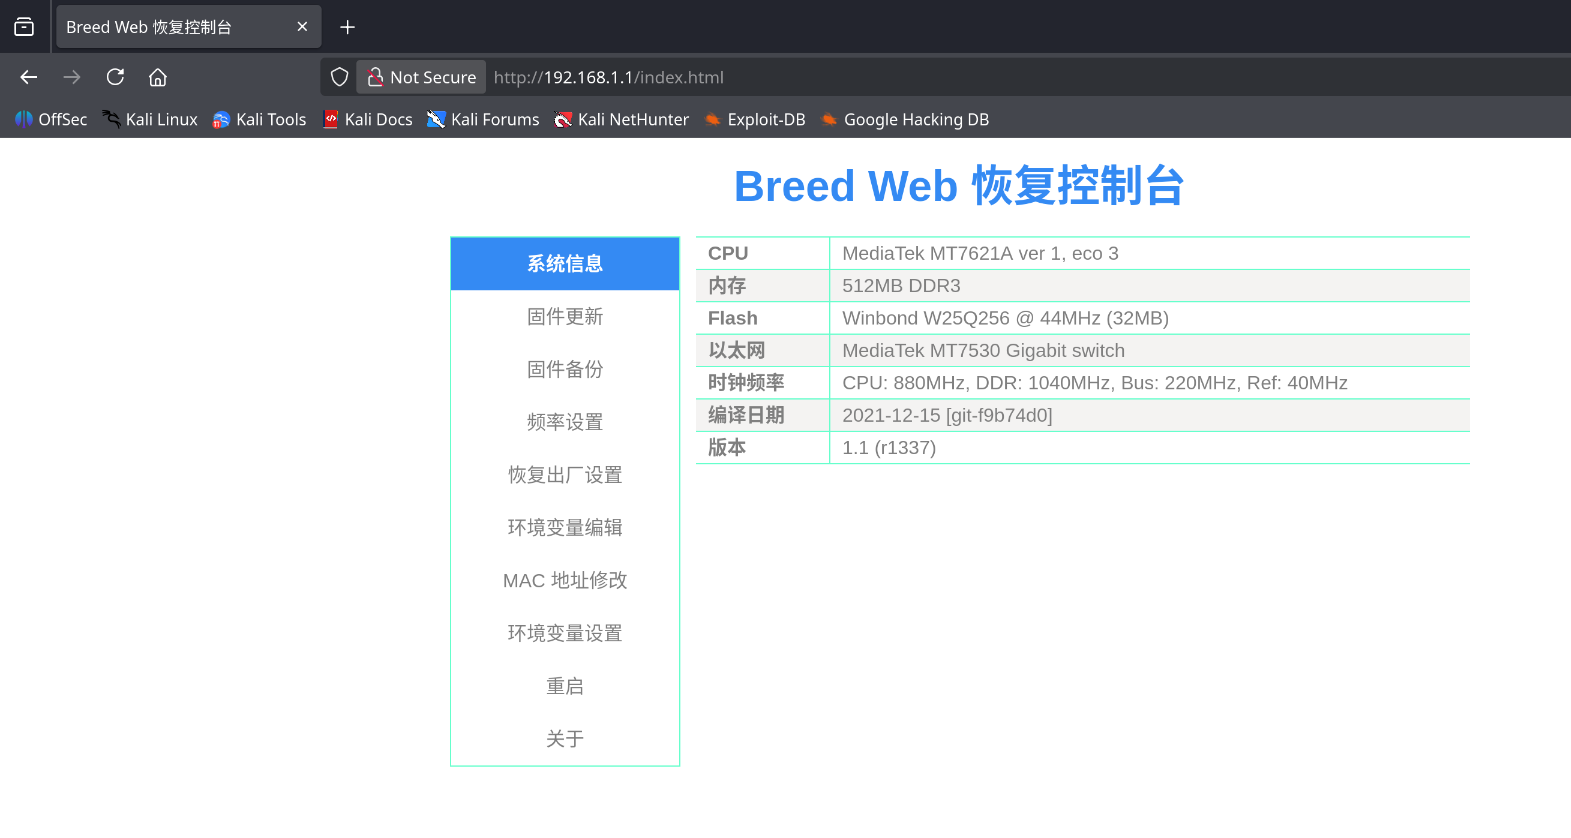The width and height of the screenshot is (1571, 838).
Task: Click the 以太网 row label
Action: click(737, 351)
